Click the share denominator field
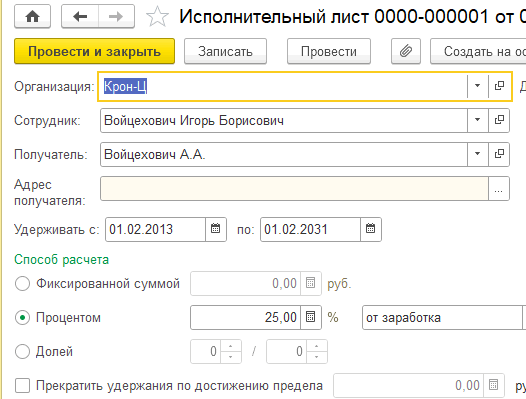The image size is (526, 399). 286,352
